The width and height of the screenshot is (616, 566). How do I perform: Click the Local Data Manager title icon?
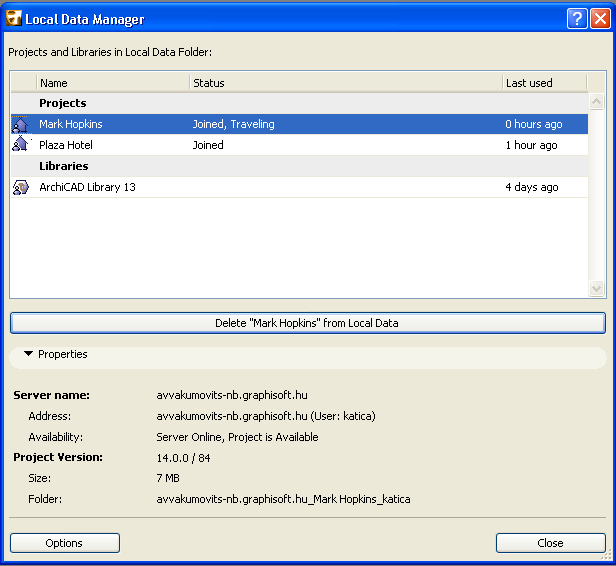point(14,19)
